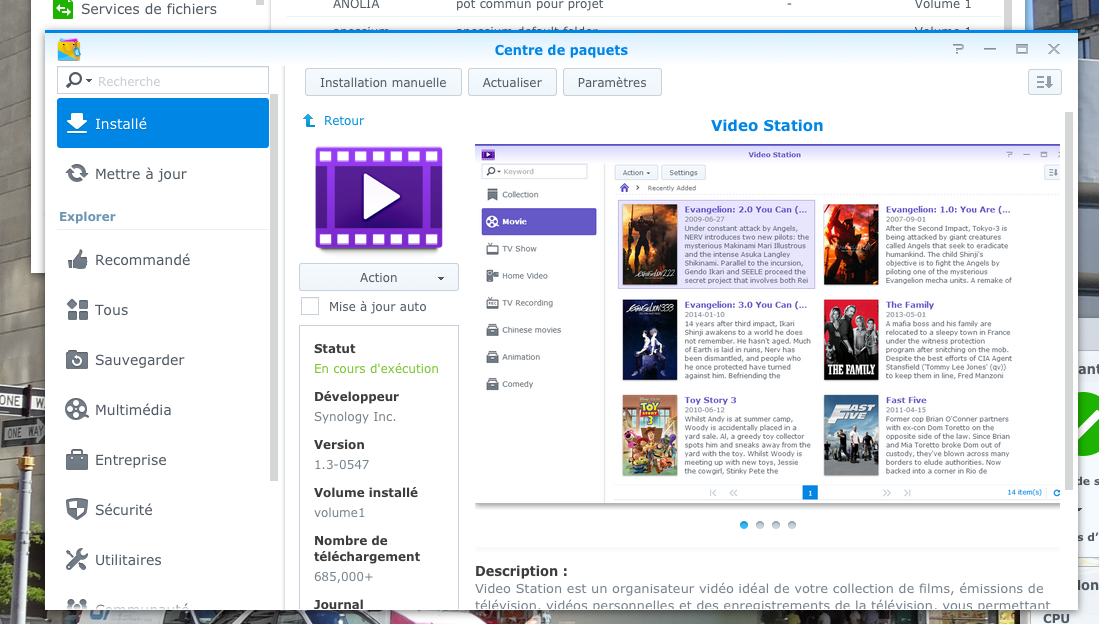Click the Entreprise briefcase icon
The width and height of the screenshot is (1099, 624).
pos(77,460)
